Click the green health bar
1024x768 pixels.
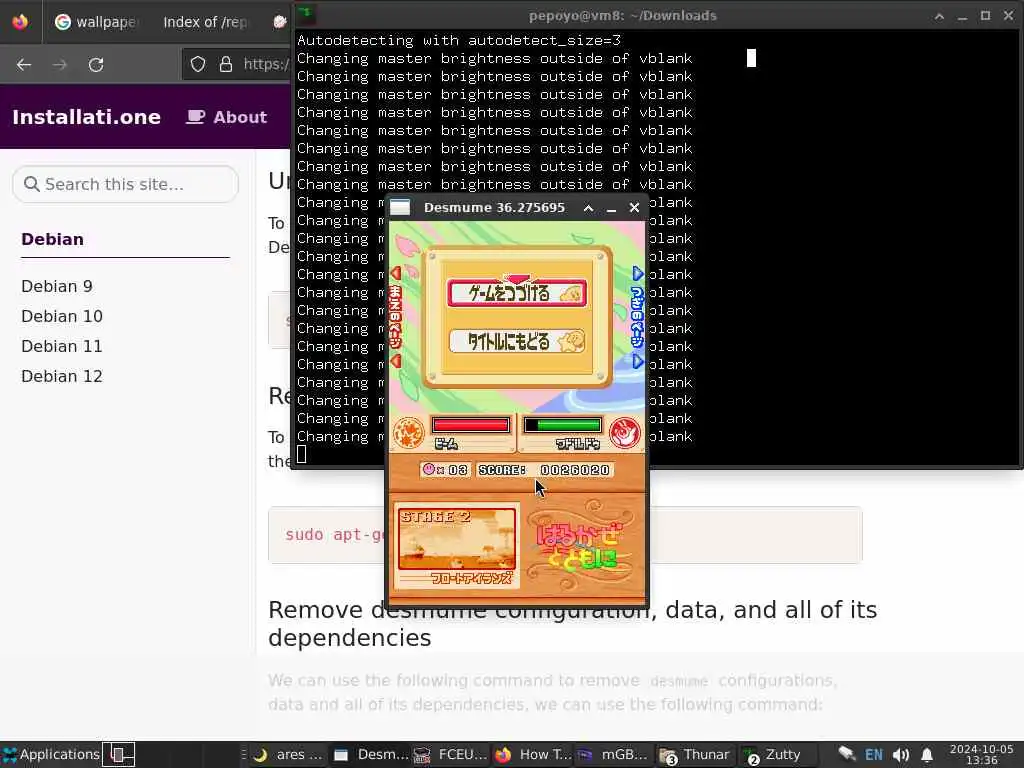coord(562,426)
